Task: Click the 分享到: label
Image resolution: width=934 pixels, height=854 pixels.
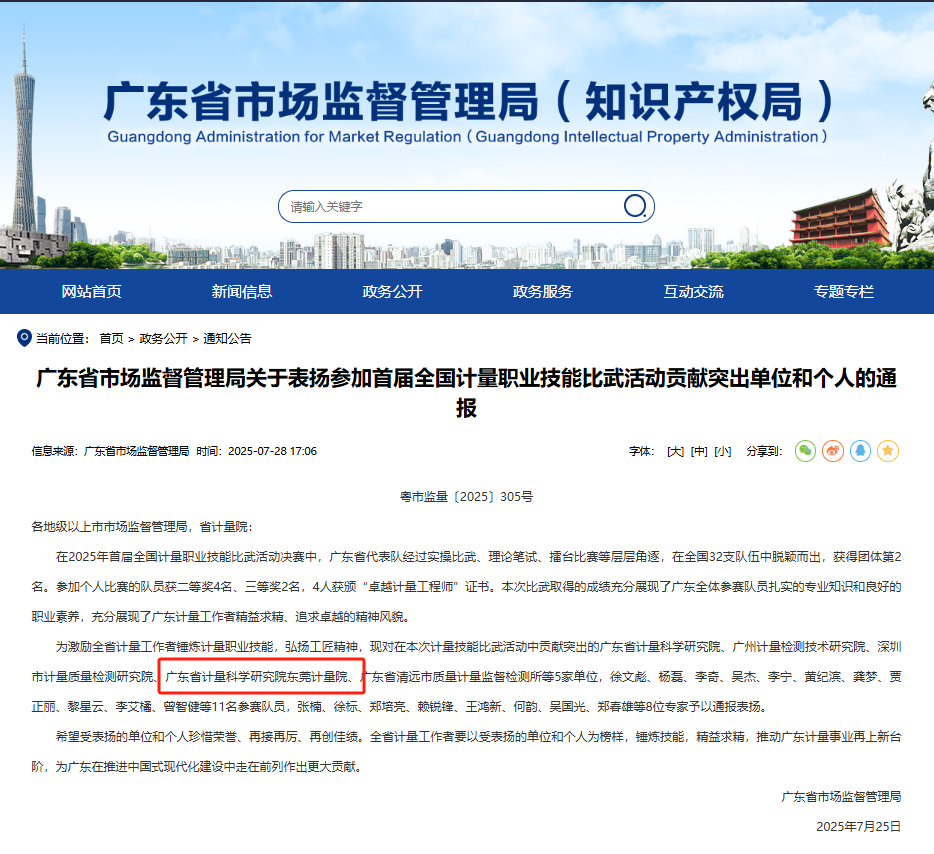Action: [764, 451]
